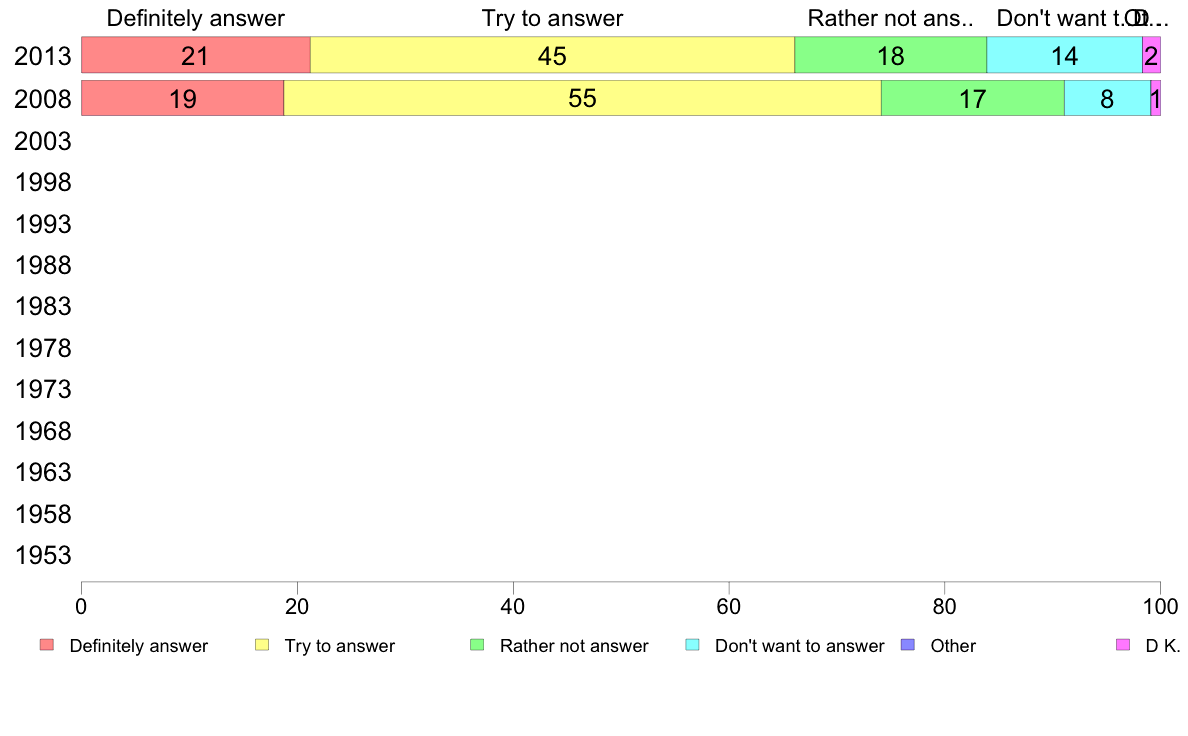Click the blue Other legend swatch
The width and height of the screenshot is (1188, 736).
[x=908, y=645]
